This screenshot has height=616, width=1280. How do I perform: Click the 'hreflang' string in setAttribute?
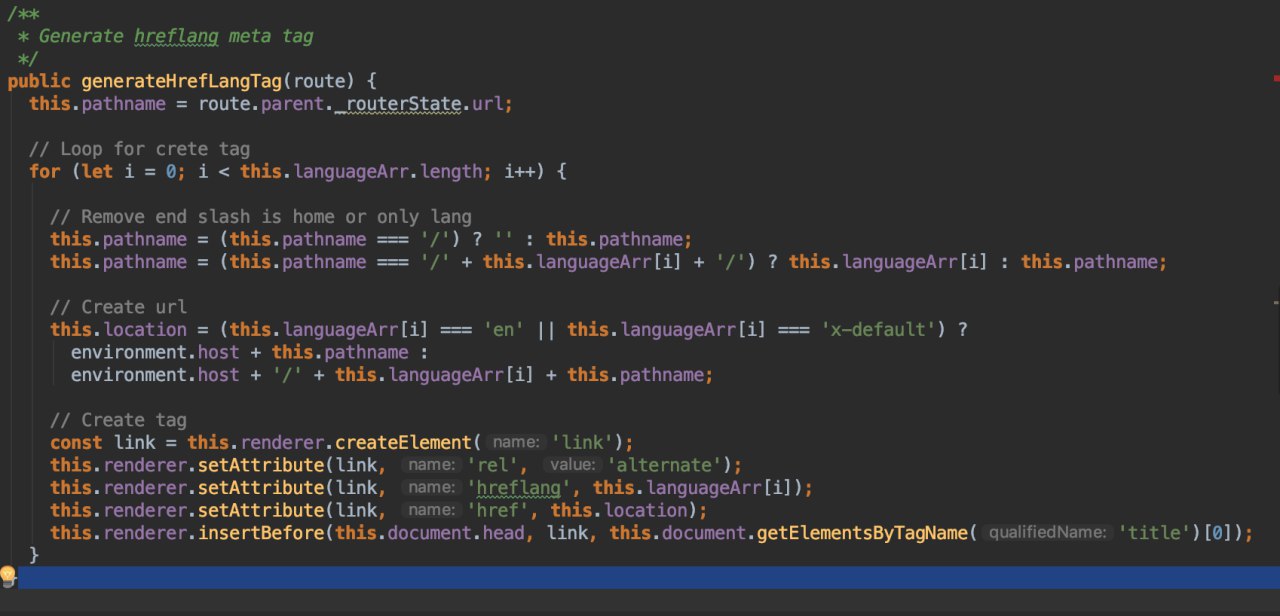519,488
